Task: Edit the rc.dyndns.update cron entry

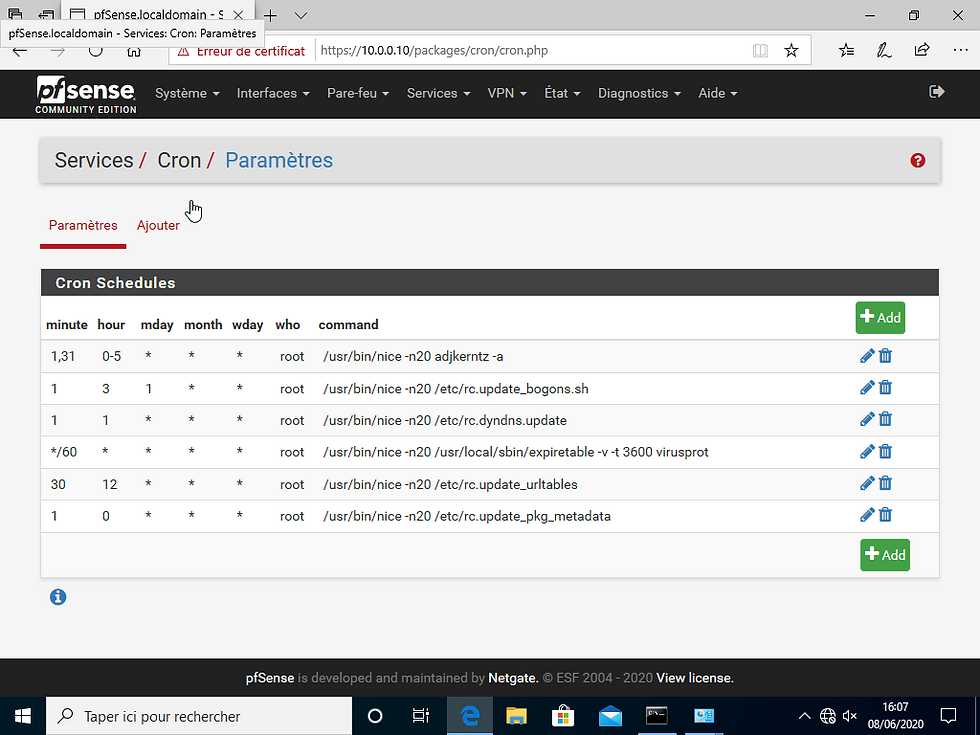Action: point(867,419)
